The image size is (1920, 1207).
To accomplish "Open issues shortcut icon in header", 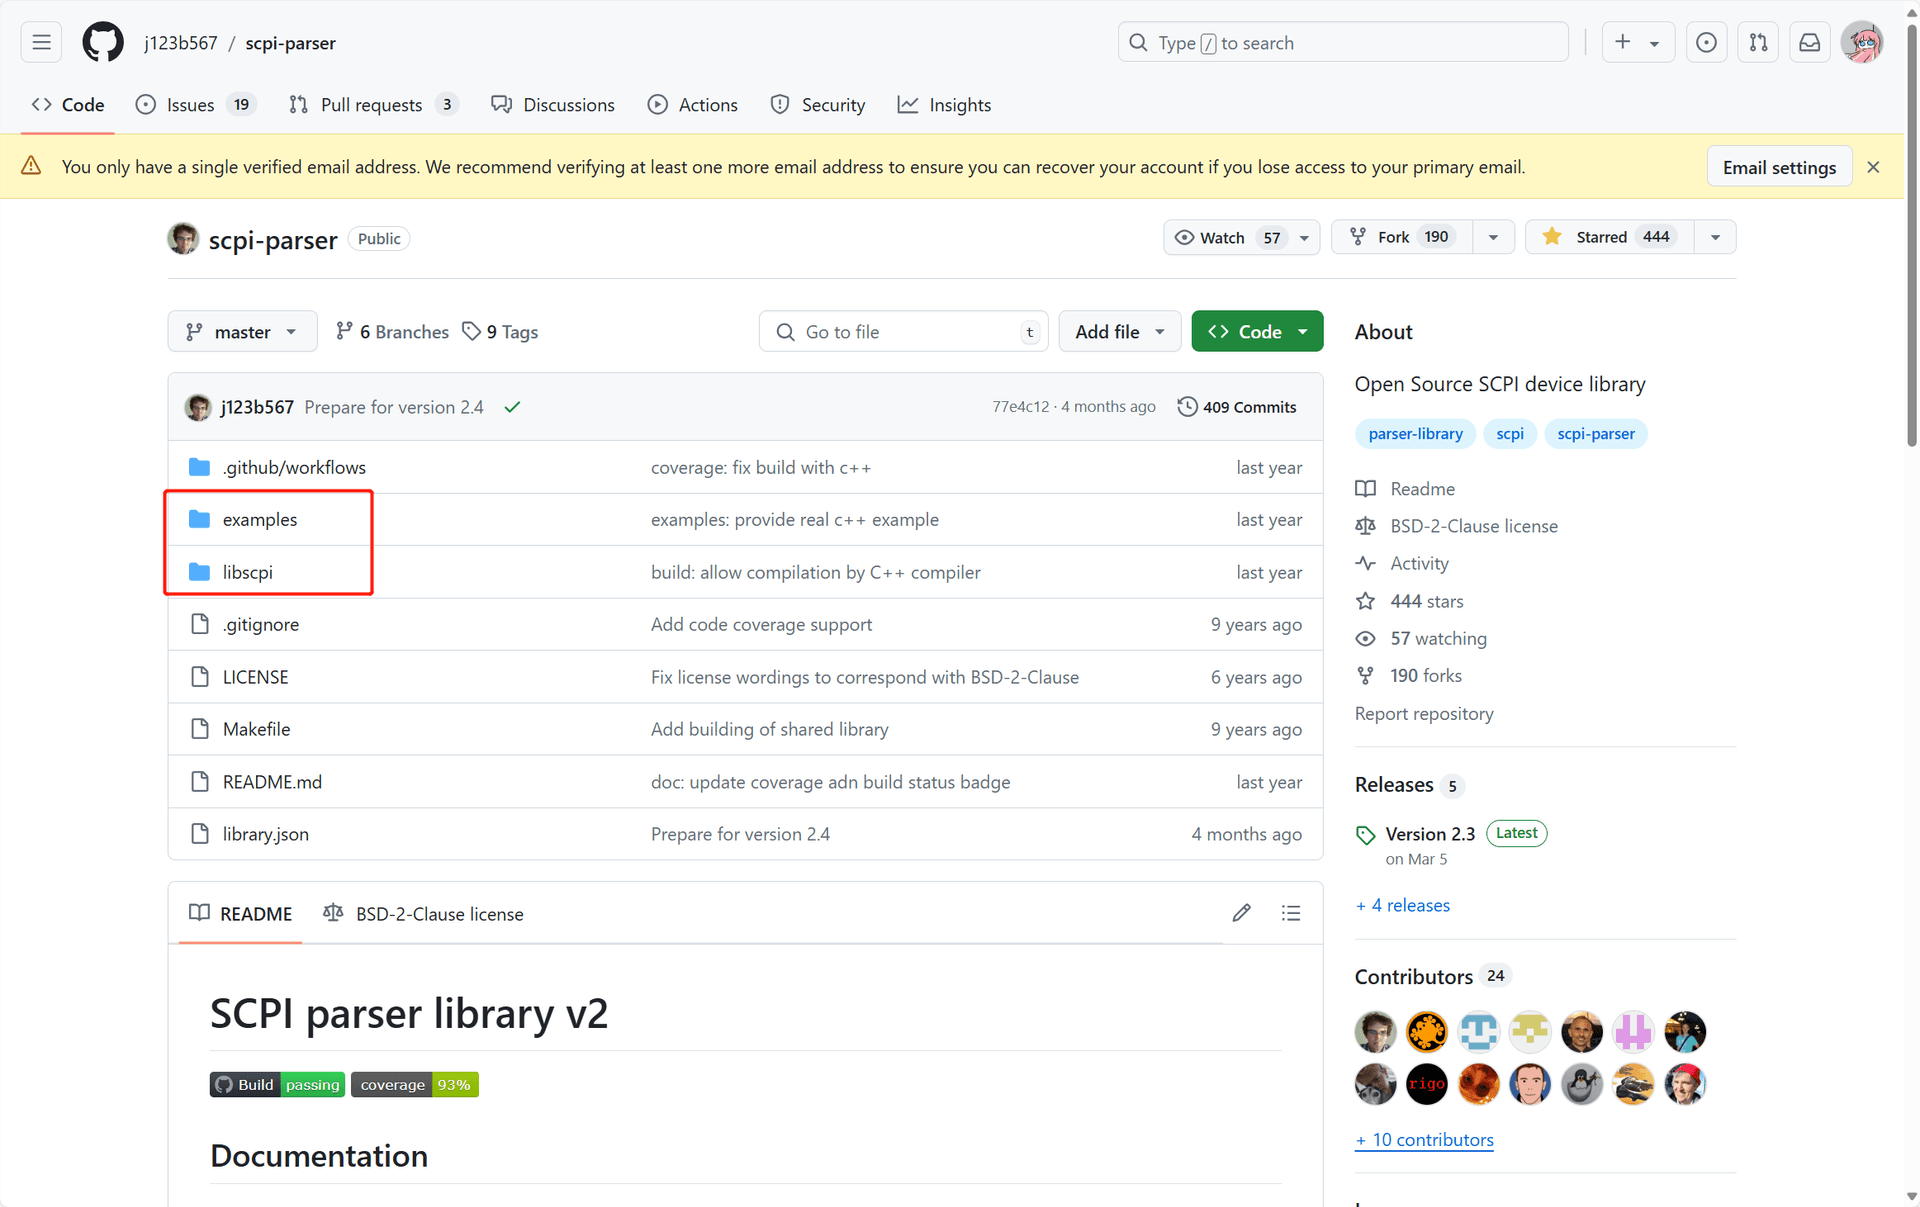I will [1706, 42].
